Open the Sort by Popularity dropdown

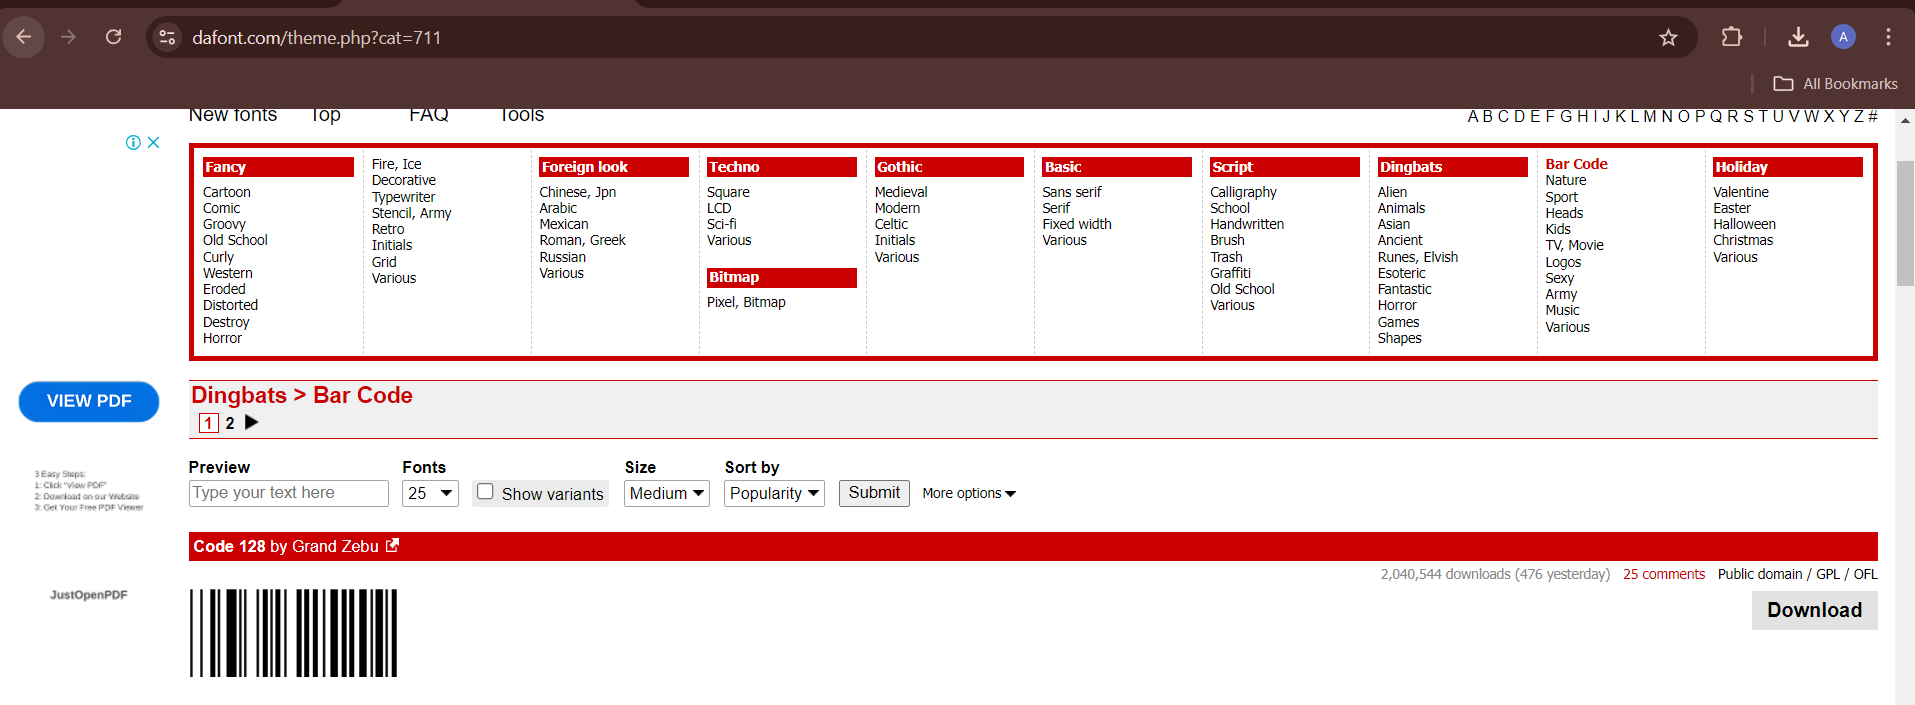pos(774,493)
